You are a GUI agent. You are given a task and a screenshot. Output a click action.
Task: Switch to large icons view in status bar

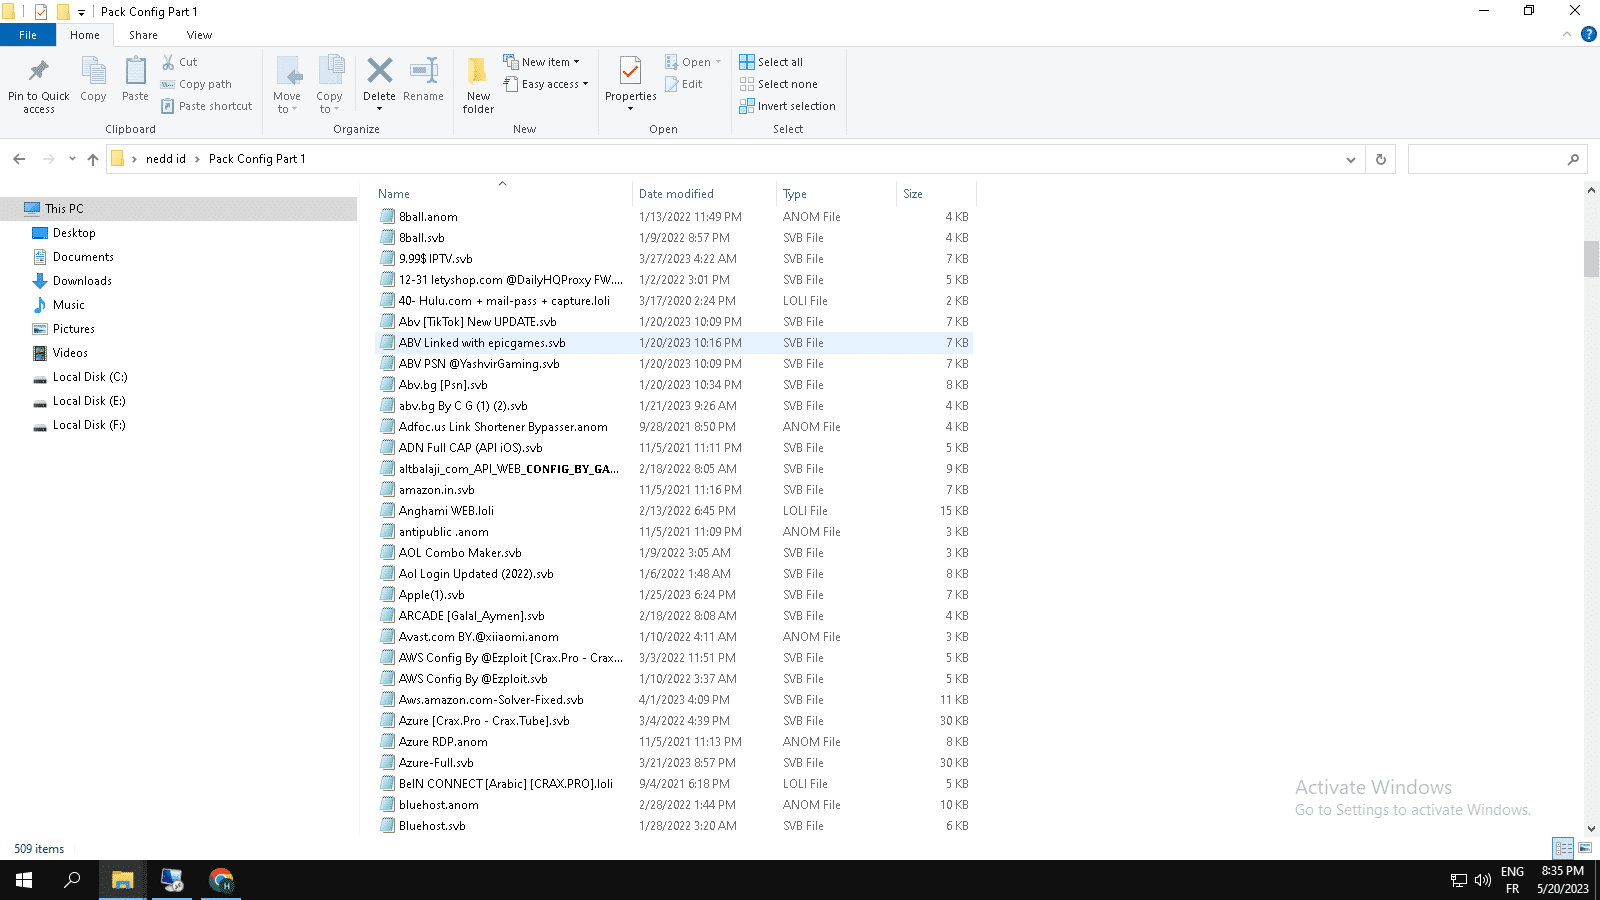[1585, 848]
